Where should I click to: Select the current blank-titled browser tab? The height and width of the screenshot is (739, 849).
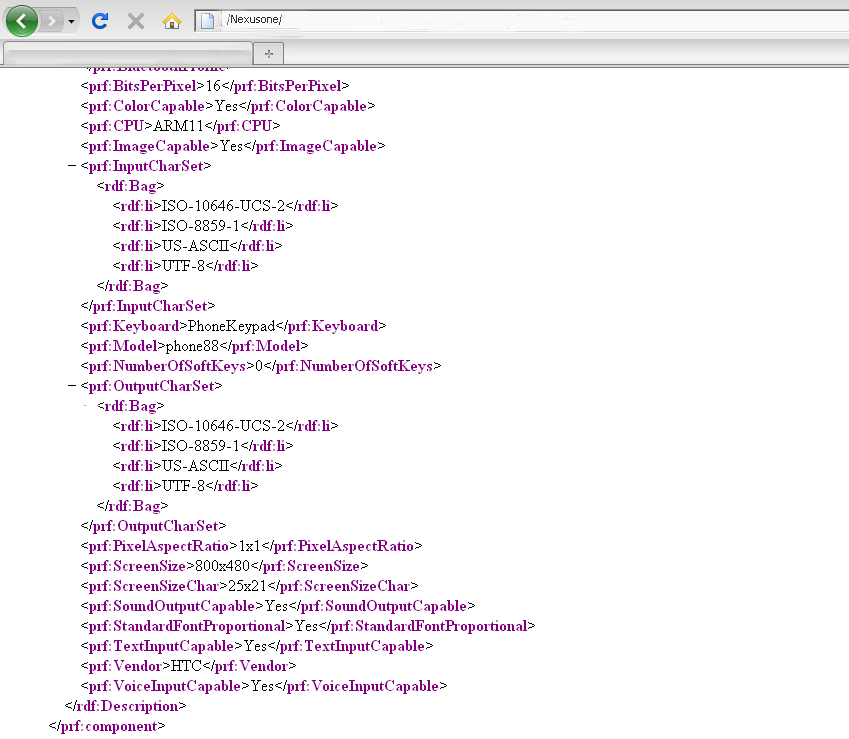(x=128, y=54)
